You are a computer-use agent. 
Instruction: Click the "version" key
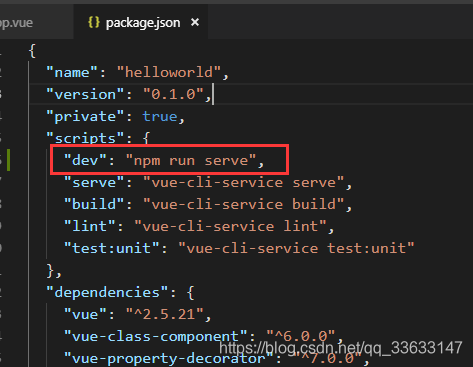(x=85, y=94)
